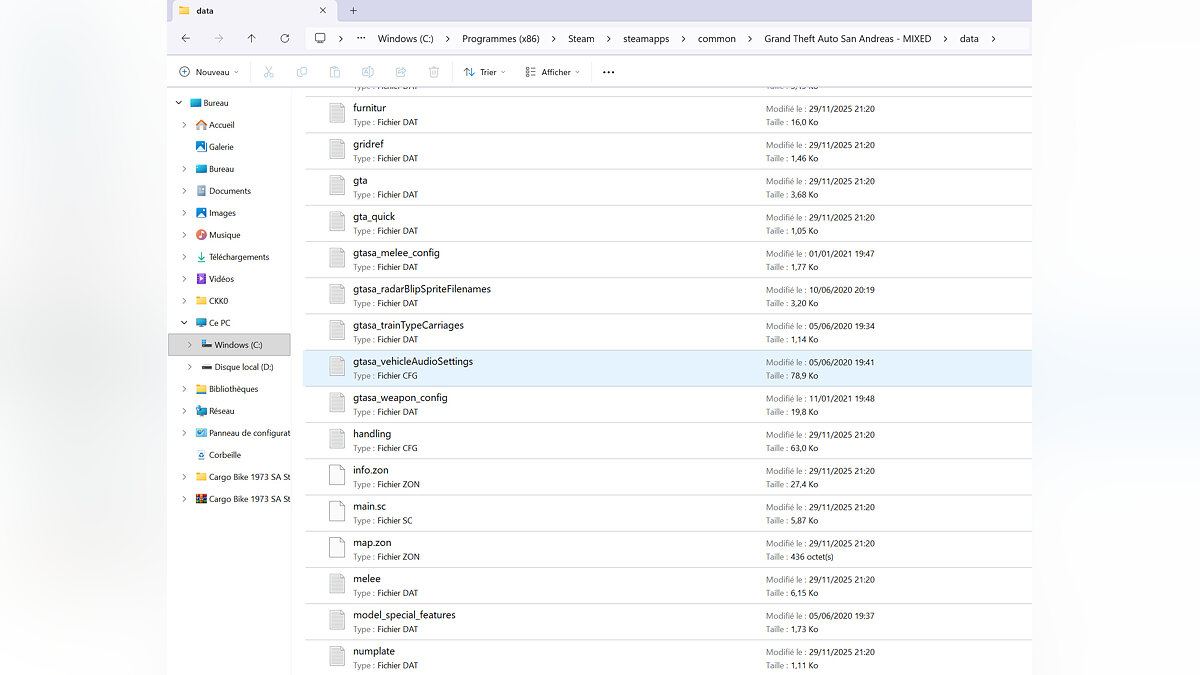The image size is (1200, 675).
Task: Navigate to steamapps in breadcrumb path
Action: pos(646,39)
